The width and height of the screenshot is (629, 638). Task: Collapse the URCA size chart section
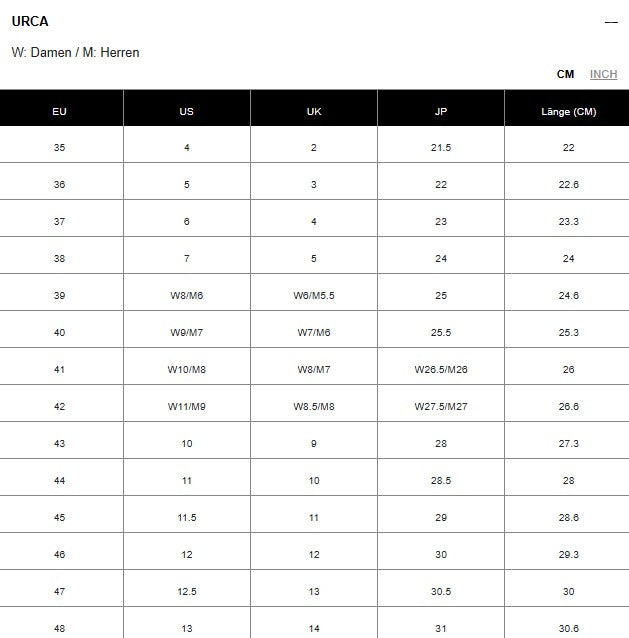pos(611,22)
